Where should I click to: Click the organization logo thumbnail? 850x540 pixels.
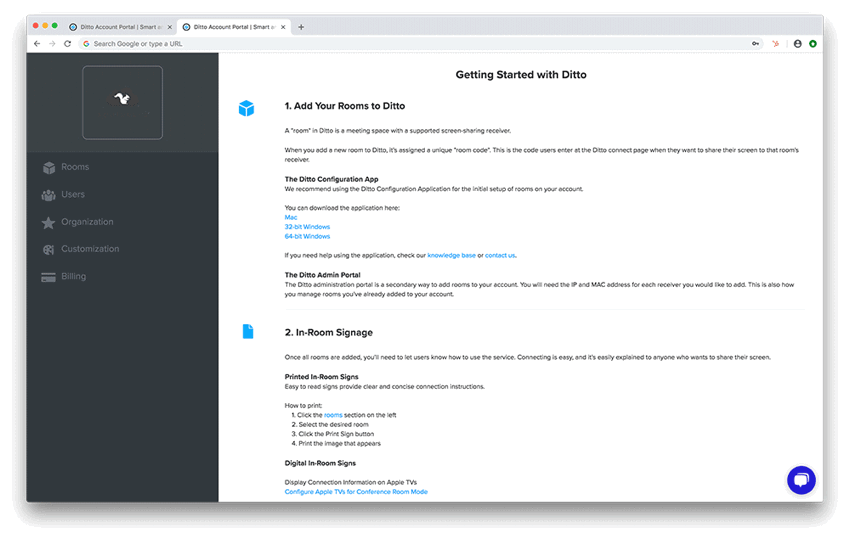pyautogui.click(x=122, y=102)
